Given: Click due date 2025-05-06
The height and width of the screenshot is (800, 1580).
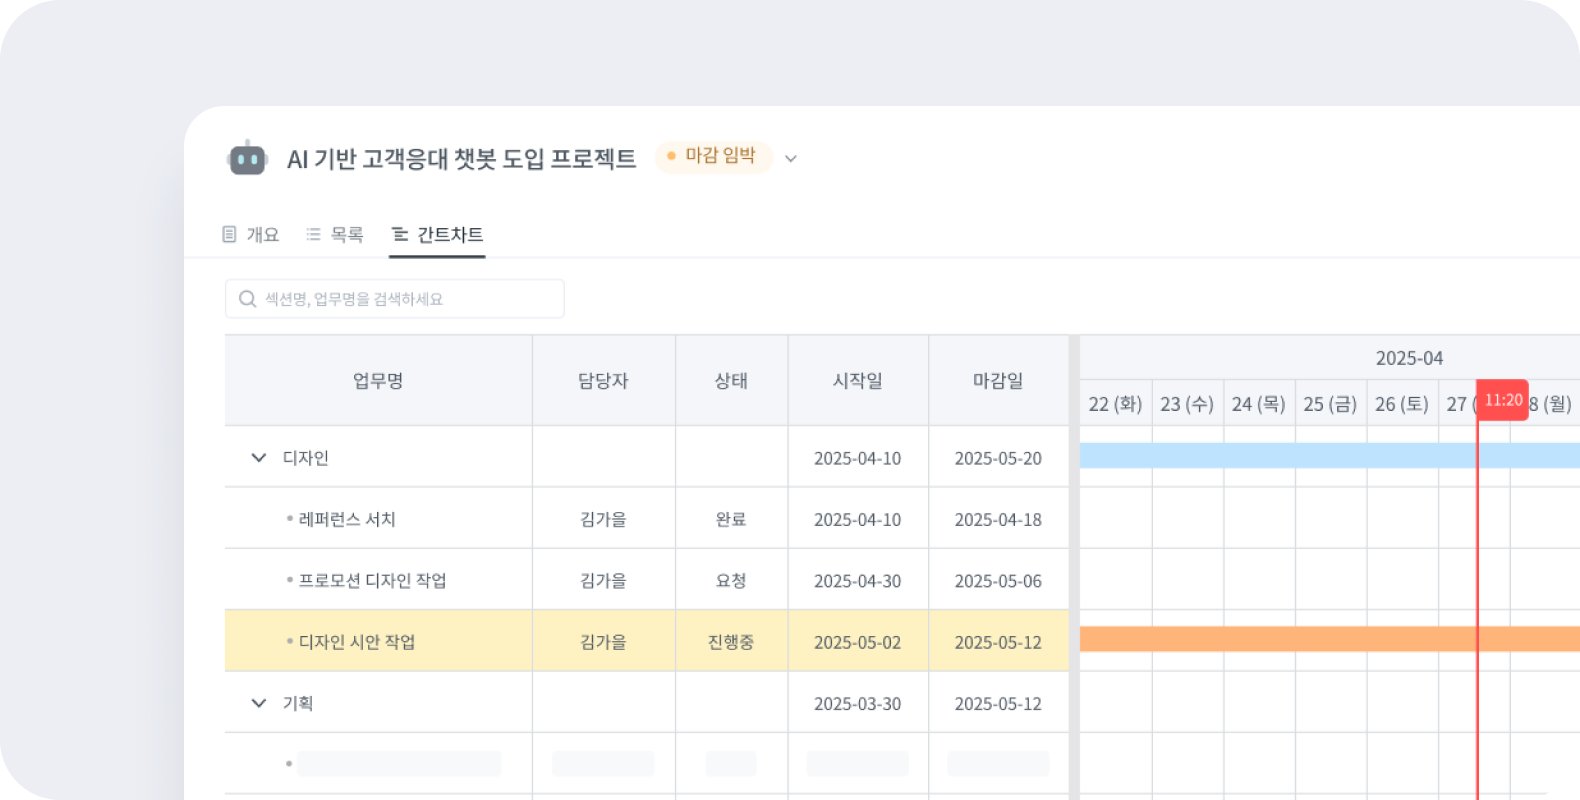Looking at the screenshot, I should 998,581.
